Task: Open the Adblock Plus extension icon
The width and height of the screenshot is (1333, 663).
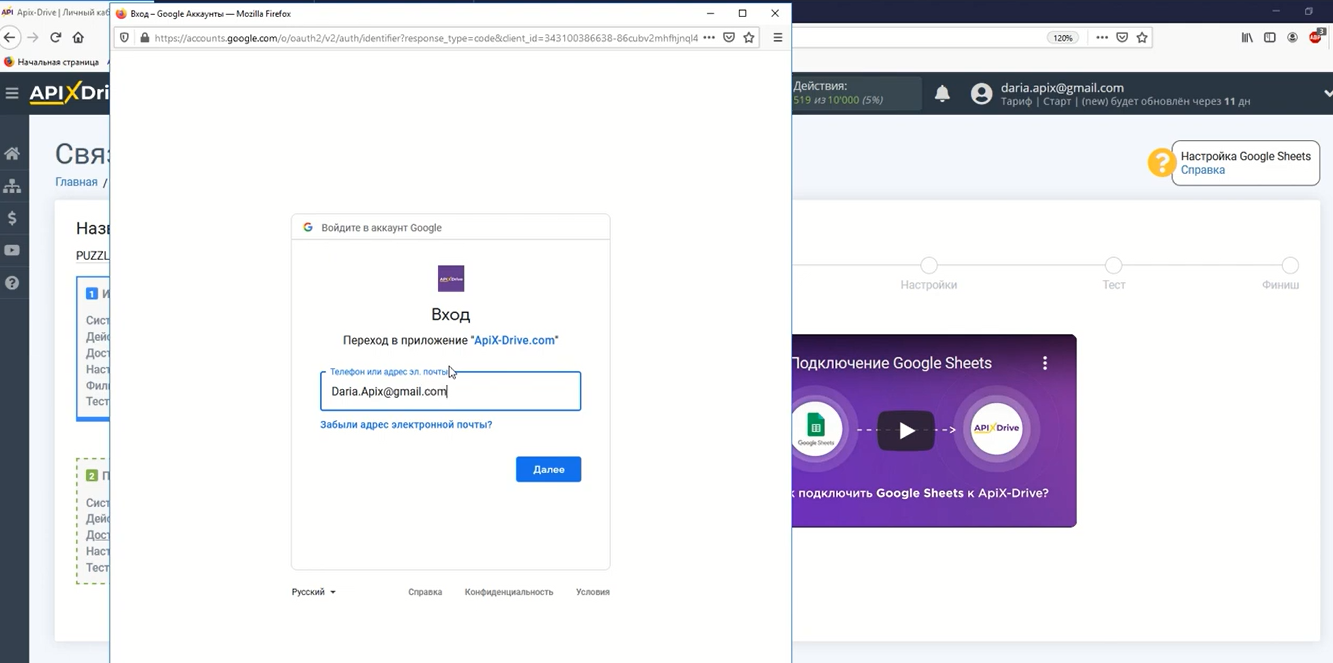Action: point(1316,38)
